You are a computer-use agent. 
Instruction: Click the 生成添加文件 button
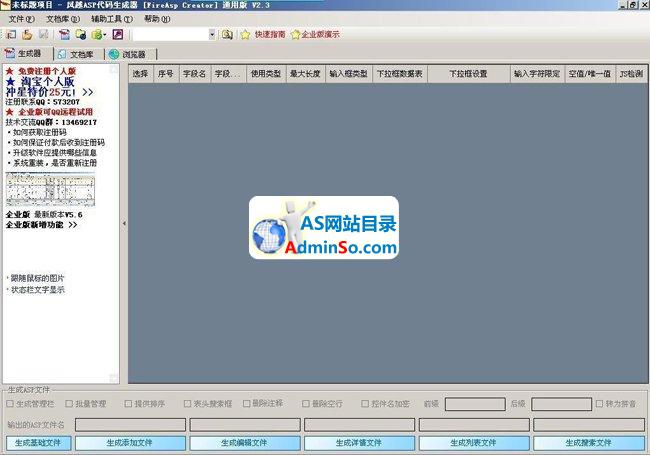click(130, 443)
